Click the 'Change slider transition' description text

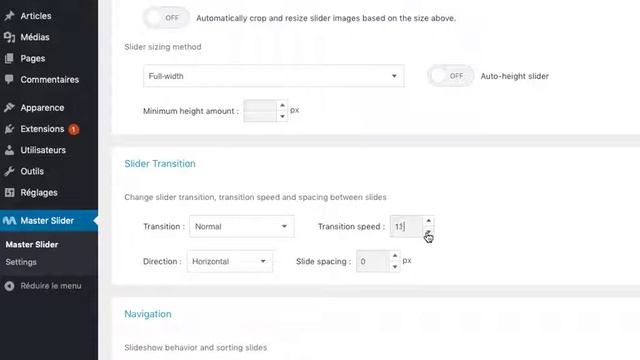(x=256, y=197)
